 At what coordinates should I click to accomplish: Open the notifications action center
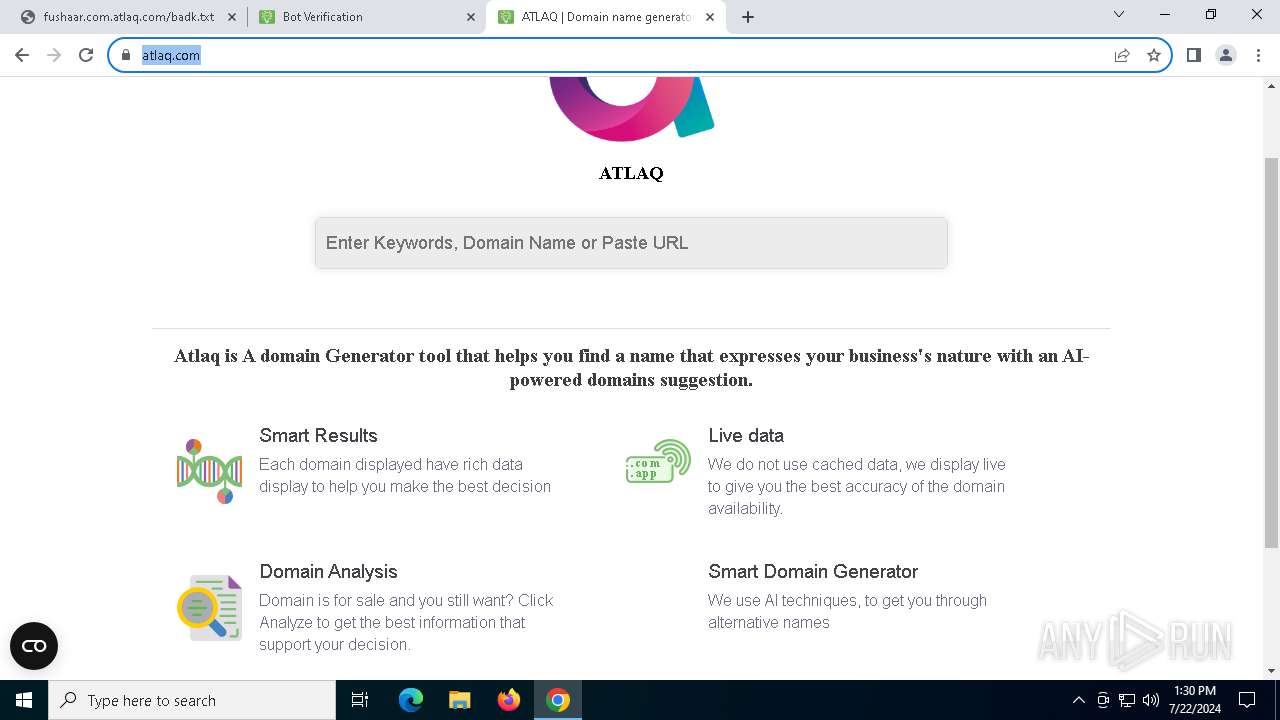pyautogui.click(x=1247, y=700)
